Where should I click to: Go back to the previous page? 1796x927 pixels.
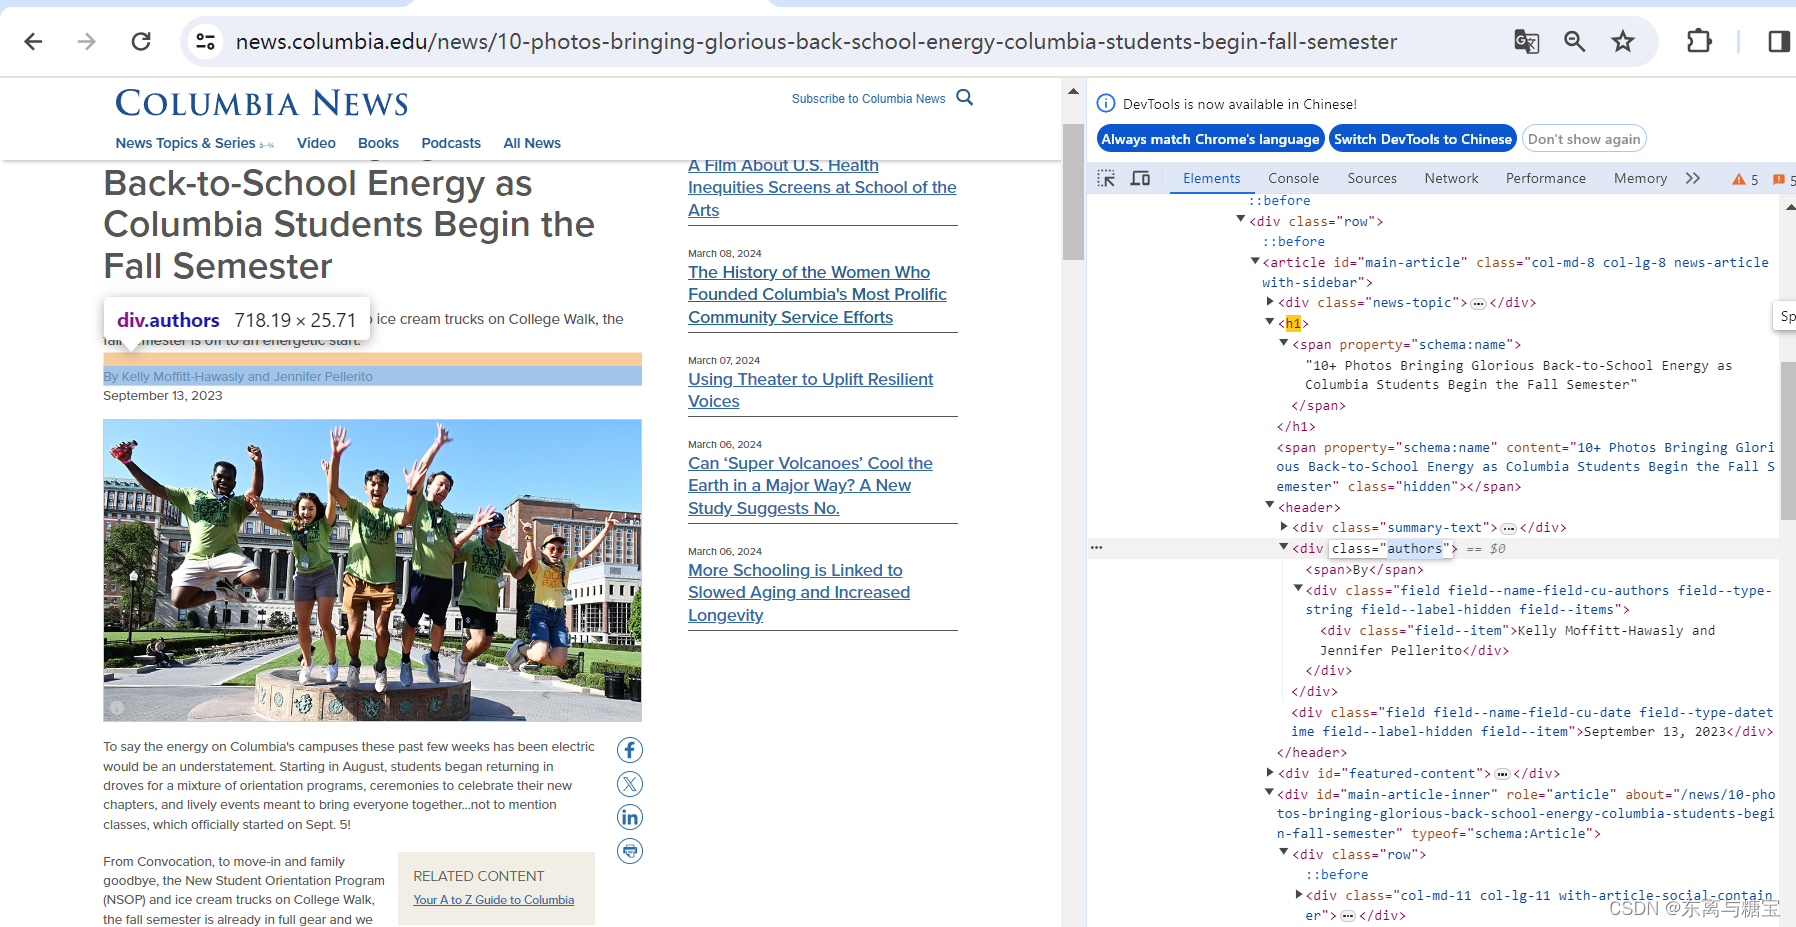33,41
